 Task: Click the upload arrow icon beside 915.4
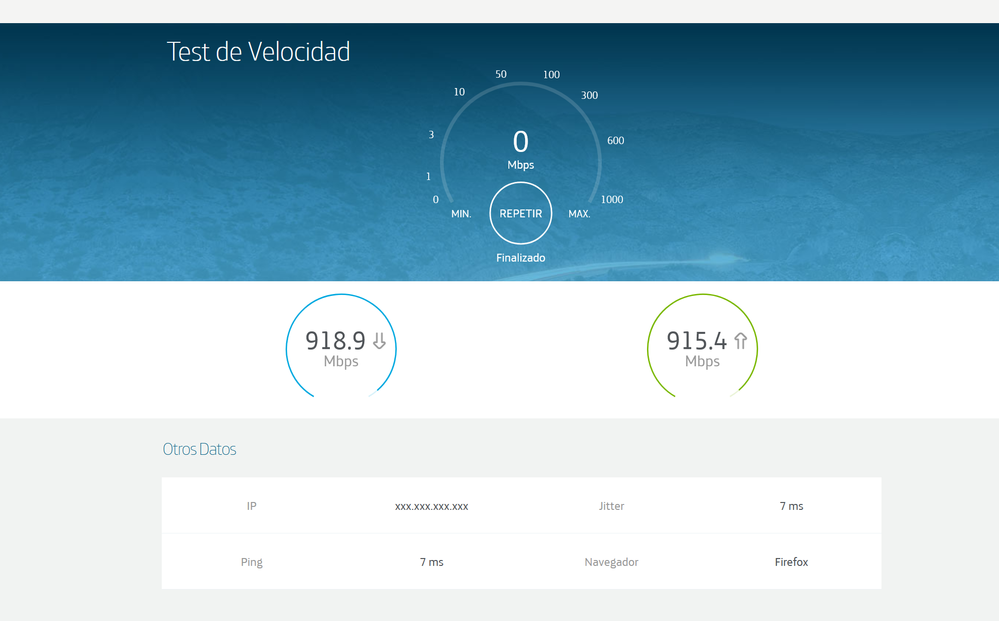(740, 341)
